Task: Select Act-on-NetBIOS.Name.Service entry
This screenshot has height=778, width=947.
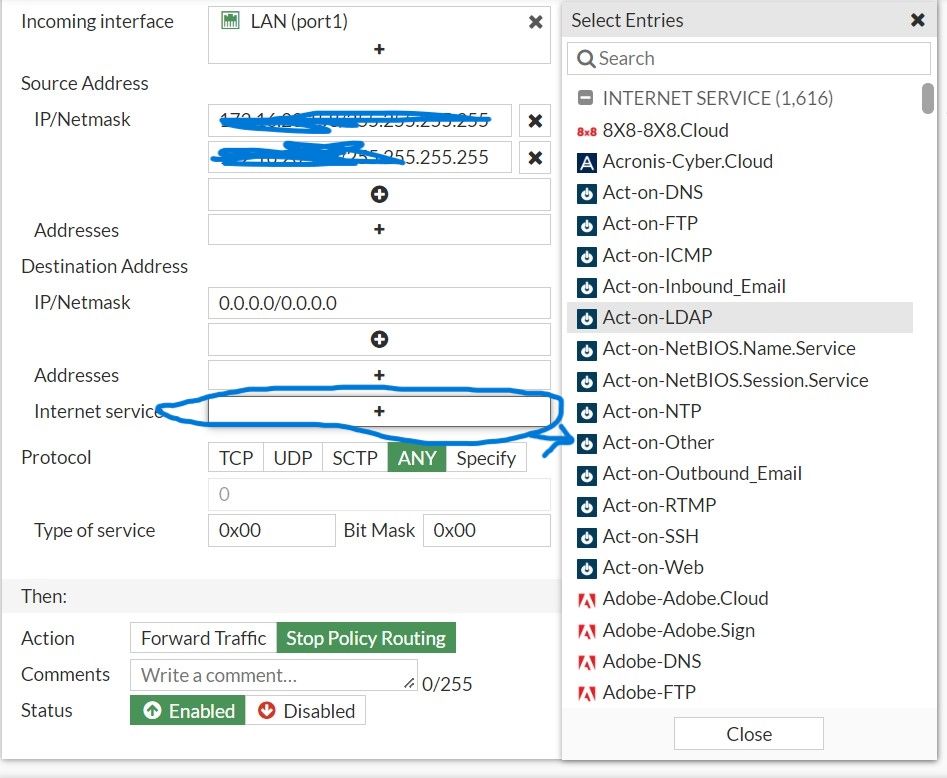Action: click(740, 349)
